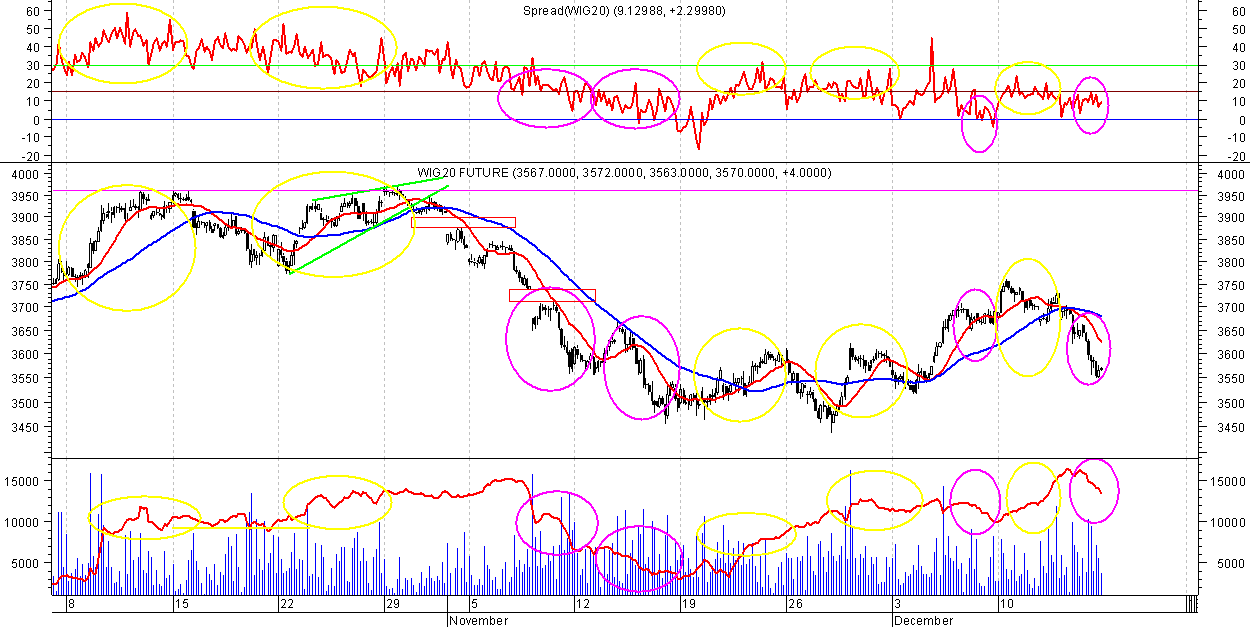Click the striped block at the date axis end
Screen dimensions: 1250x627
[1190, 604]
